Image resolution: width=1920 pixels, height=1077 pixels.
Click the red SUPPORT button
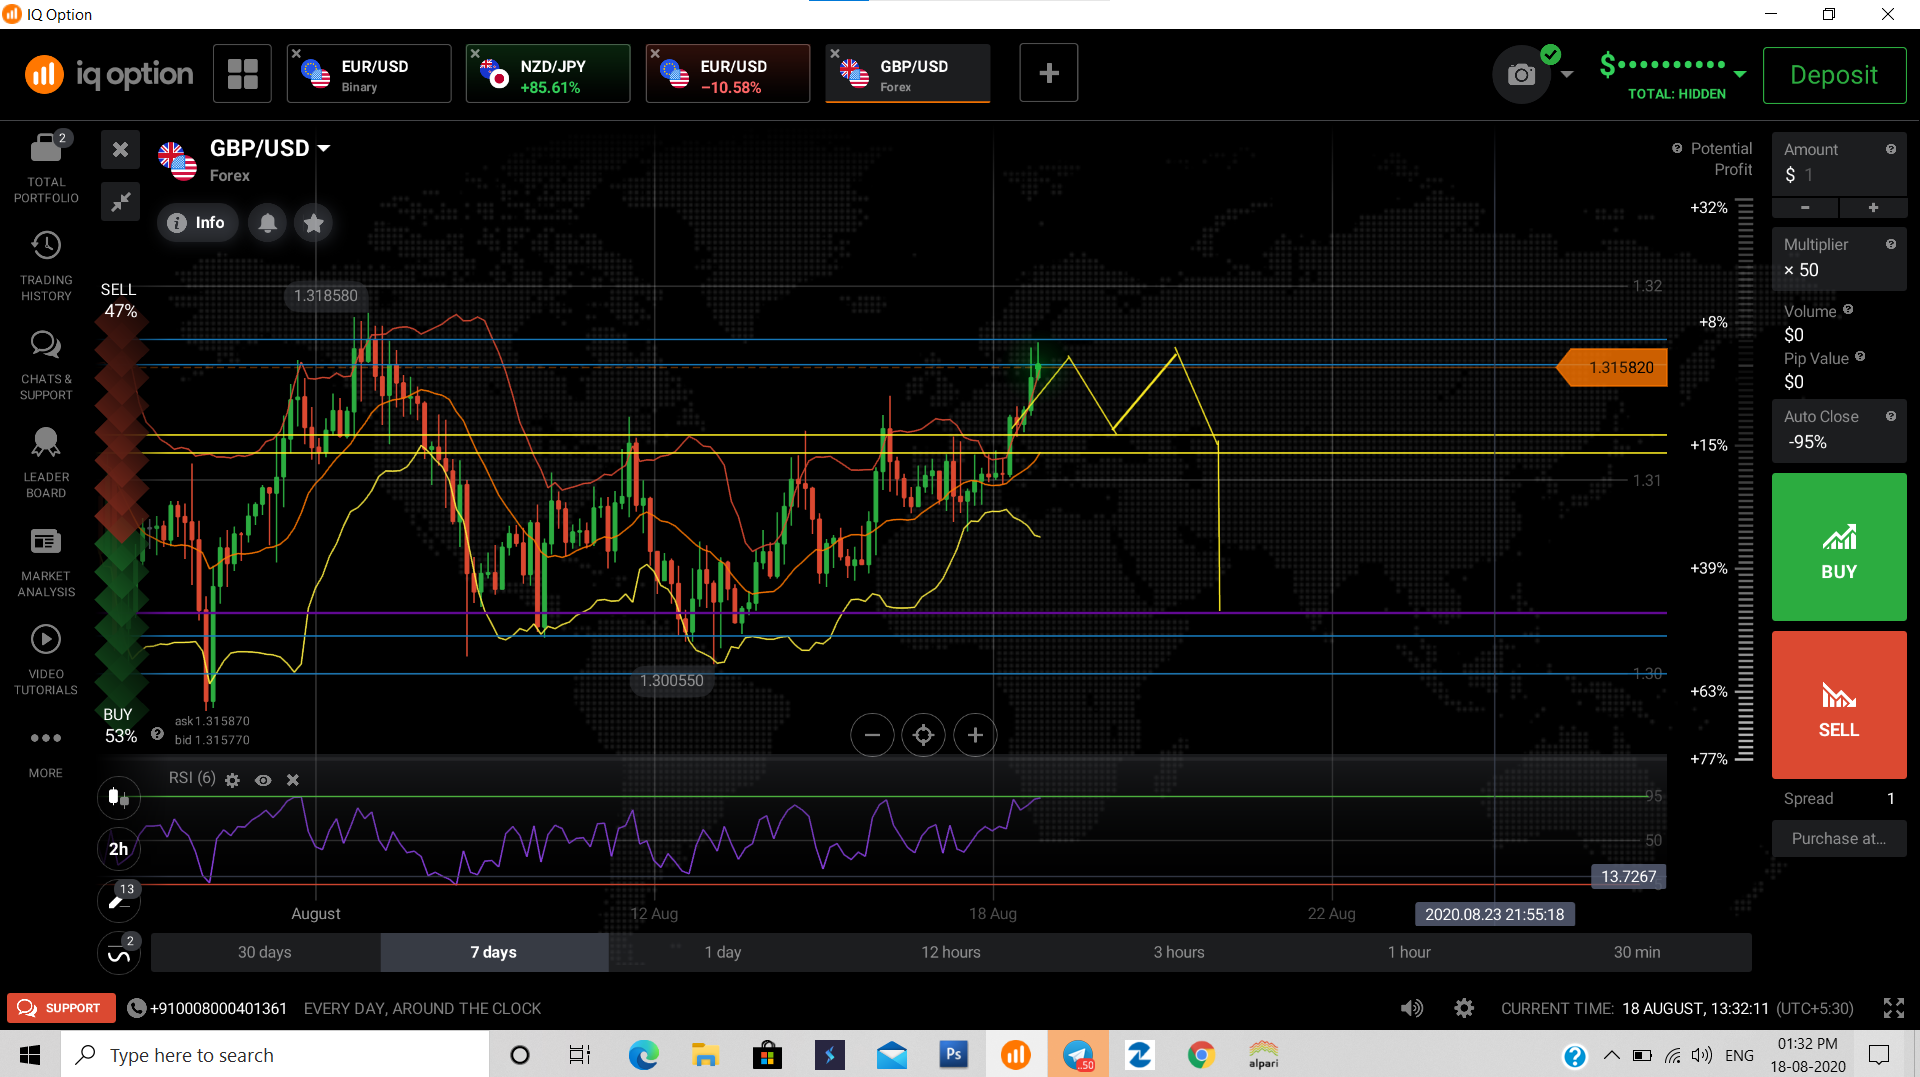[x=61, y=1008]
